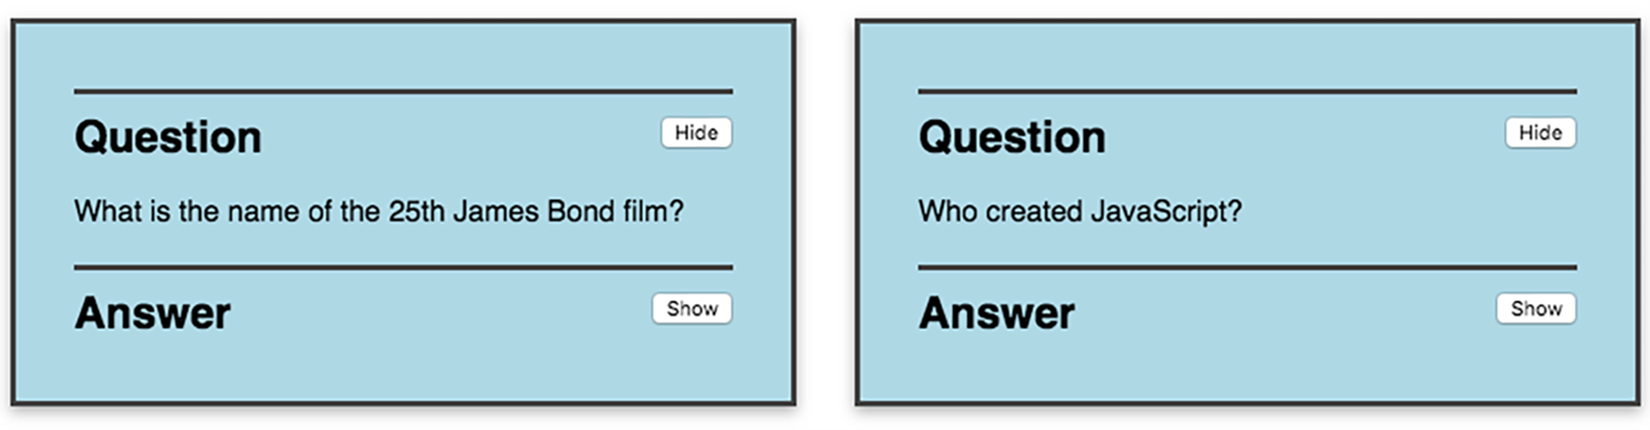Click the divider line above Question in JavaScript card
1650x430 pixels.
[x=1247, y=91]
